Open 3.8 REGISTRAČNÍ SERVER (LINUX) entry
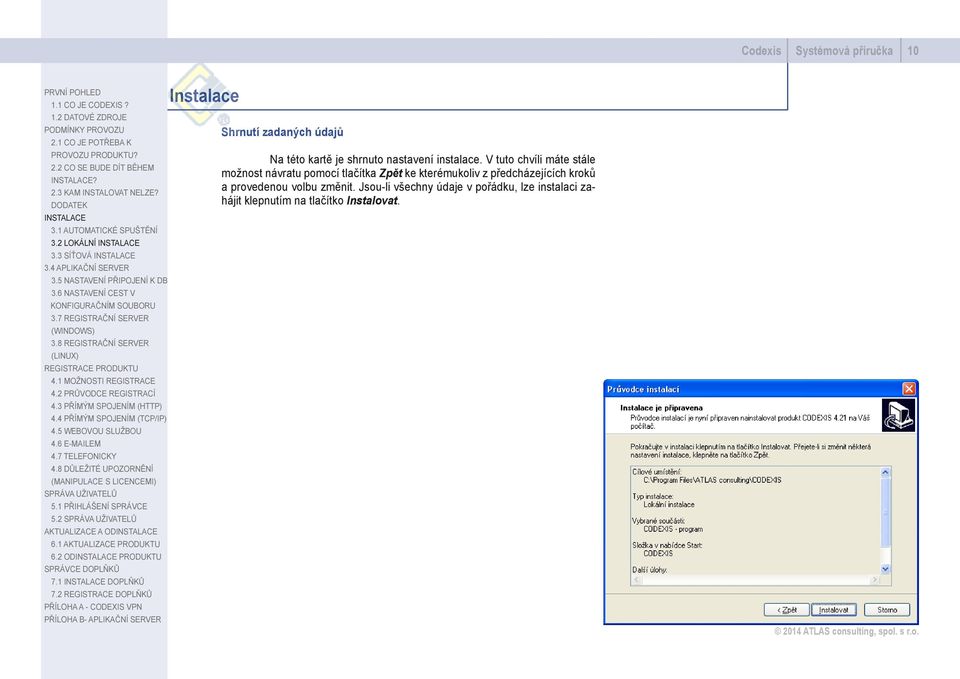Image resolution: width=960 pixels, height=679 pixels. (100, 350)
